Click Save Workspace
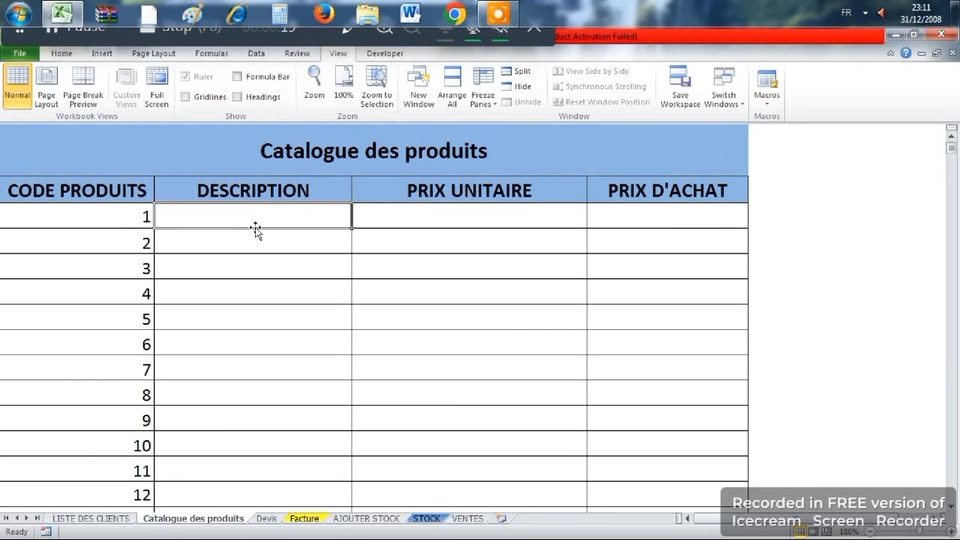960x540 pixels. (x=680, y=86)
